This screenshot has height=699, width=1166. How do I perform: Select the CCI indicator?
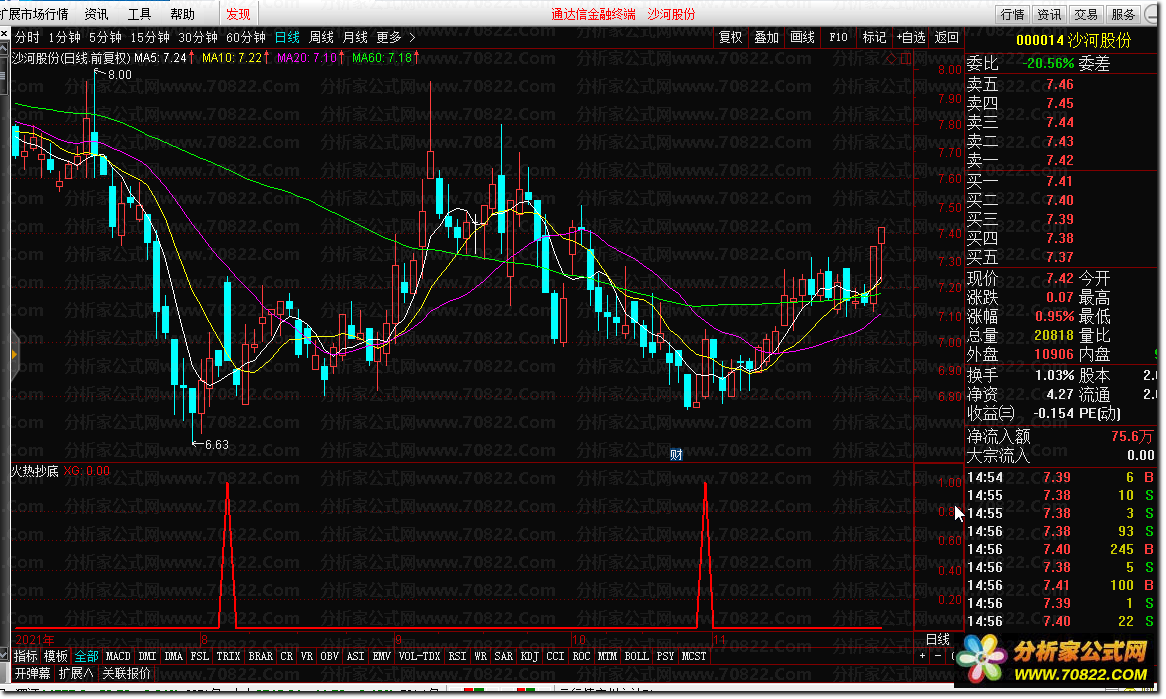coord(555,656)
